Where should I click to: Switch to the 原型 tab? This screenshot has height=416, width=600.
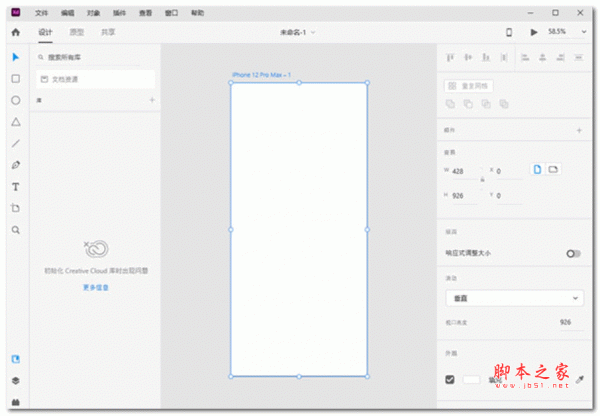coord(77,33)
